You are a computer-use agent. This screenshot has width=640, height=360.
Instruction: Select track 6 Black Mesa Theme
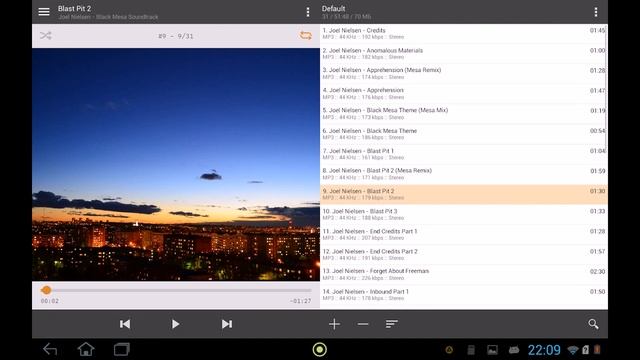pos(464,134)
